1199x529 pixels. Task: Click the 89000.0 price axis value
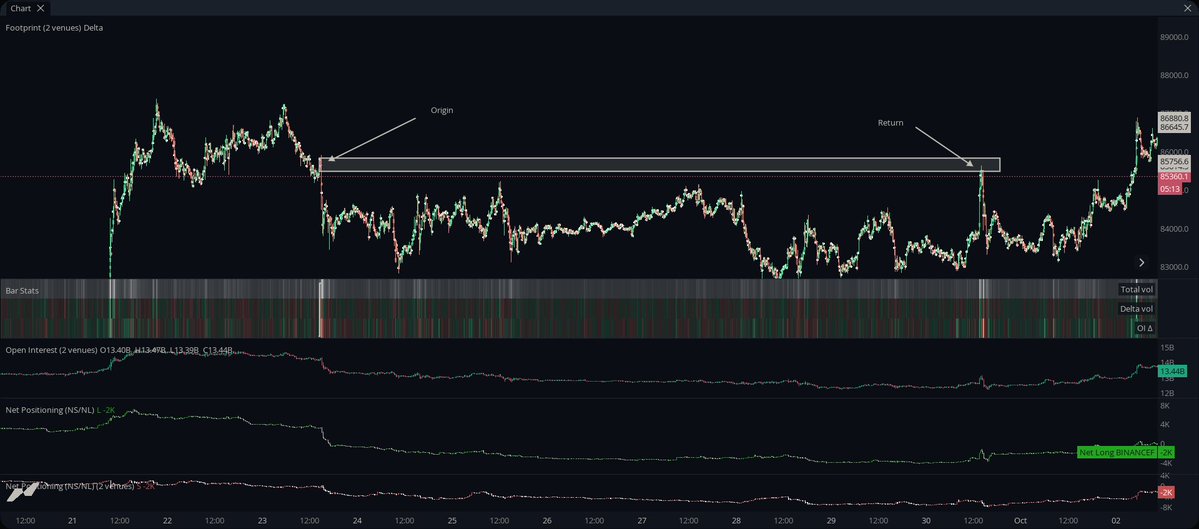coord(1175,37)
